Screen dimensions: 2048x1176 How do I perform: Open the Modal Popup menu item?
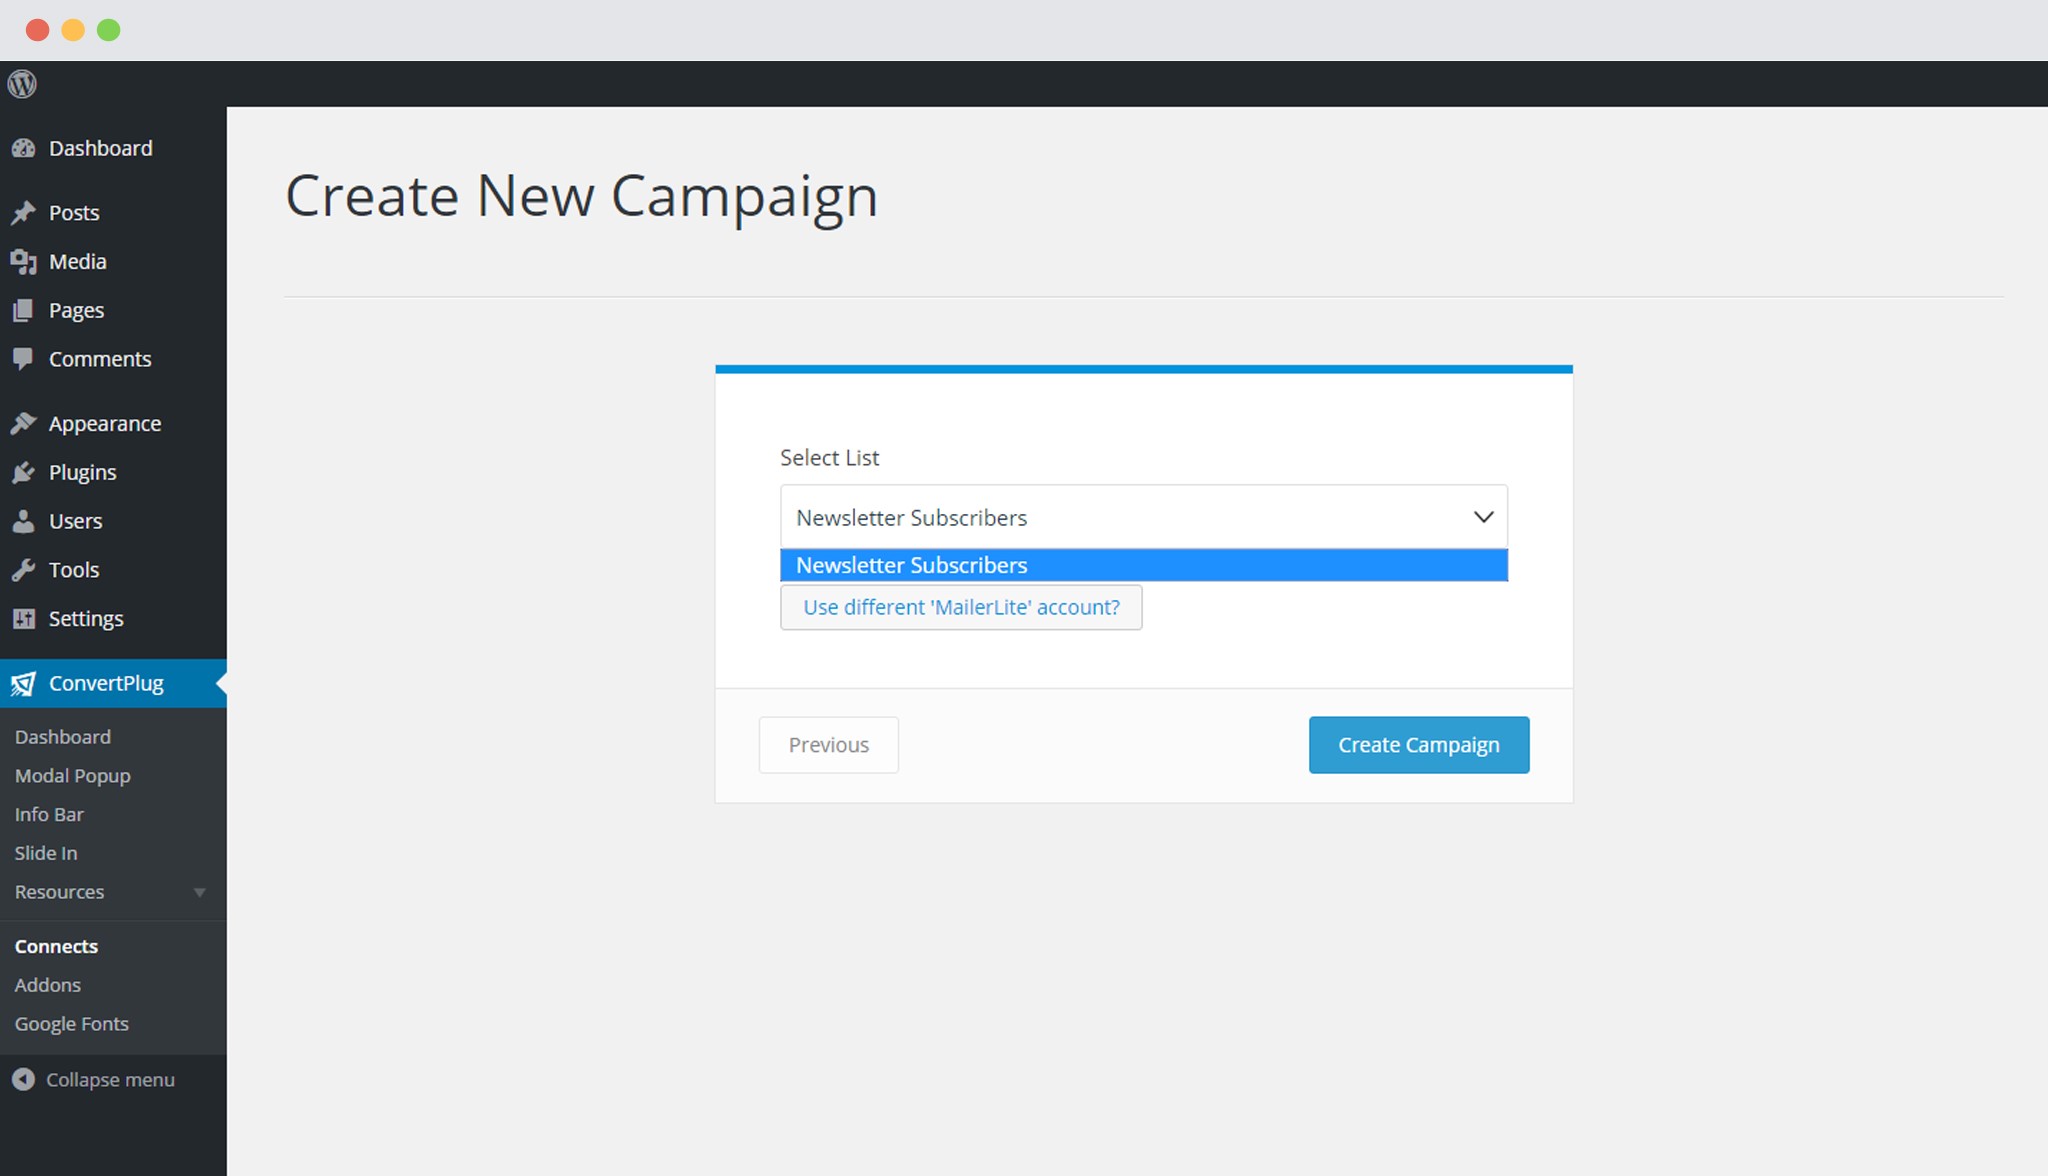click(70, 774)
